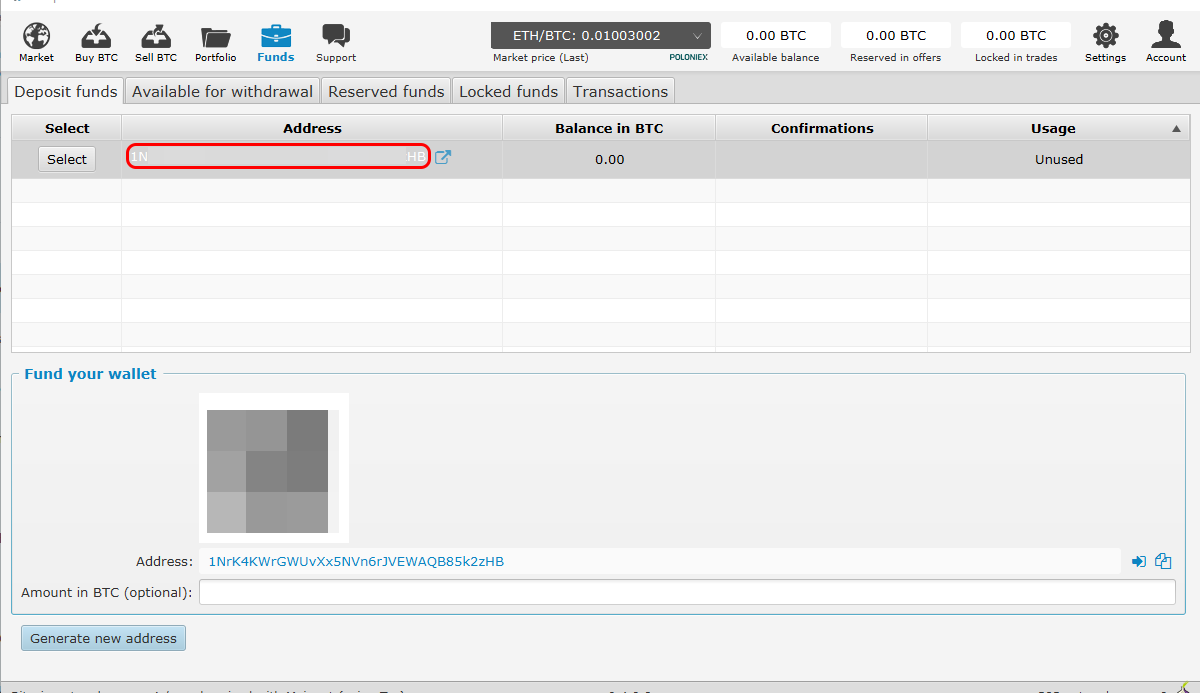Open the Portfolio section
Screen dimensions: 1200x693
click(216, 43)
